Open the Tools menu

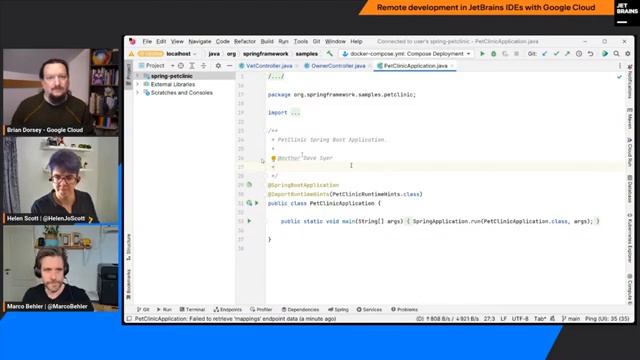301,42
